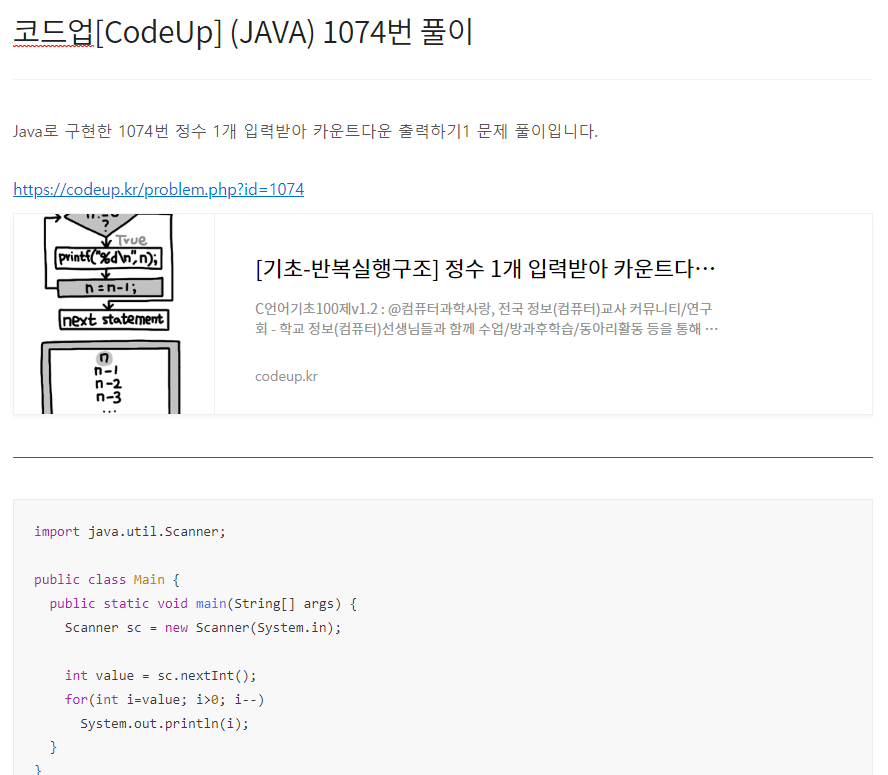This screenshot has width=888, height=775.
Task: Click the flowchart preview thumbnail image
Action: point(114,314)
